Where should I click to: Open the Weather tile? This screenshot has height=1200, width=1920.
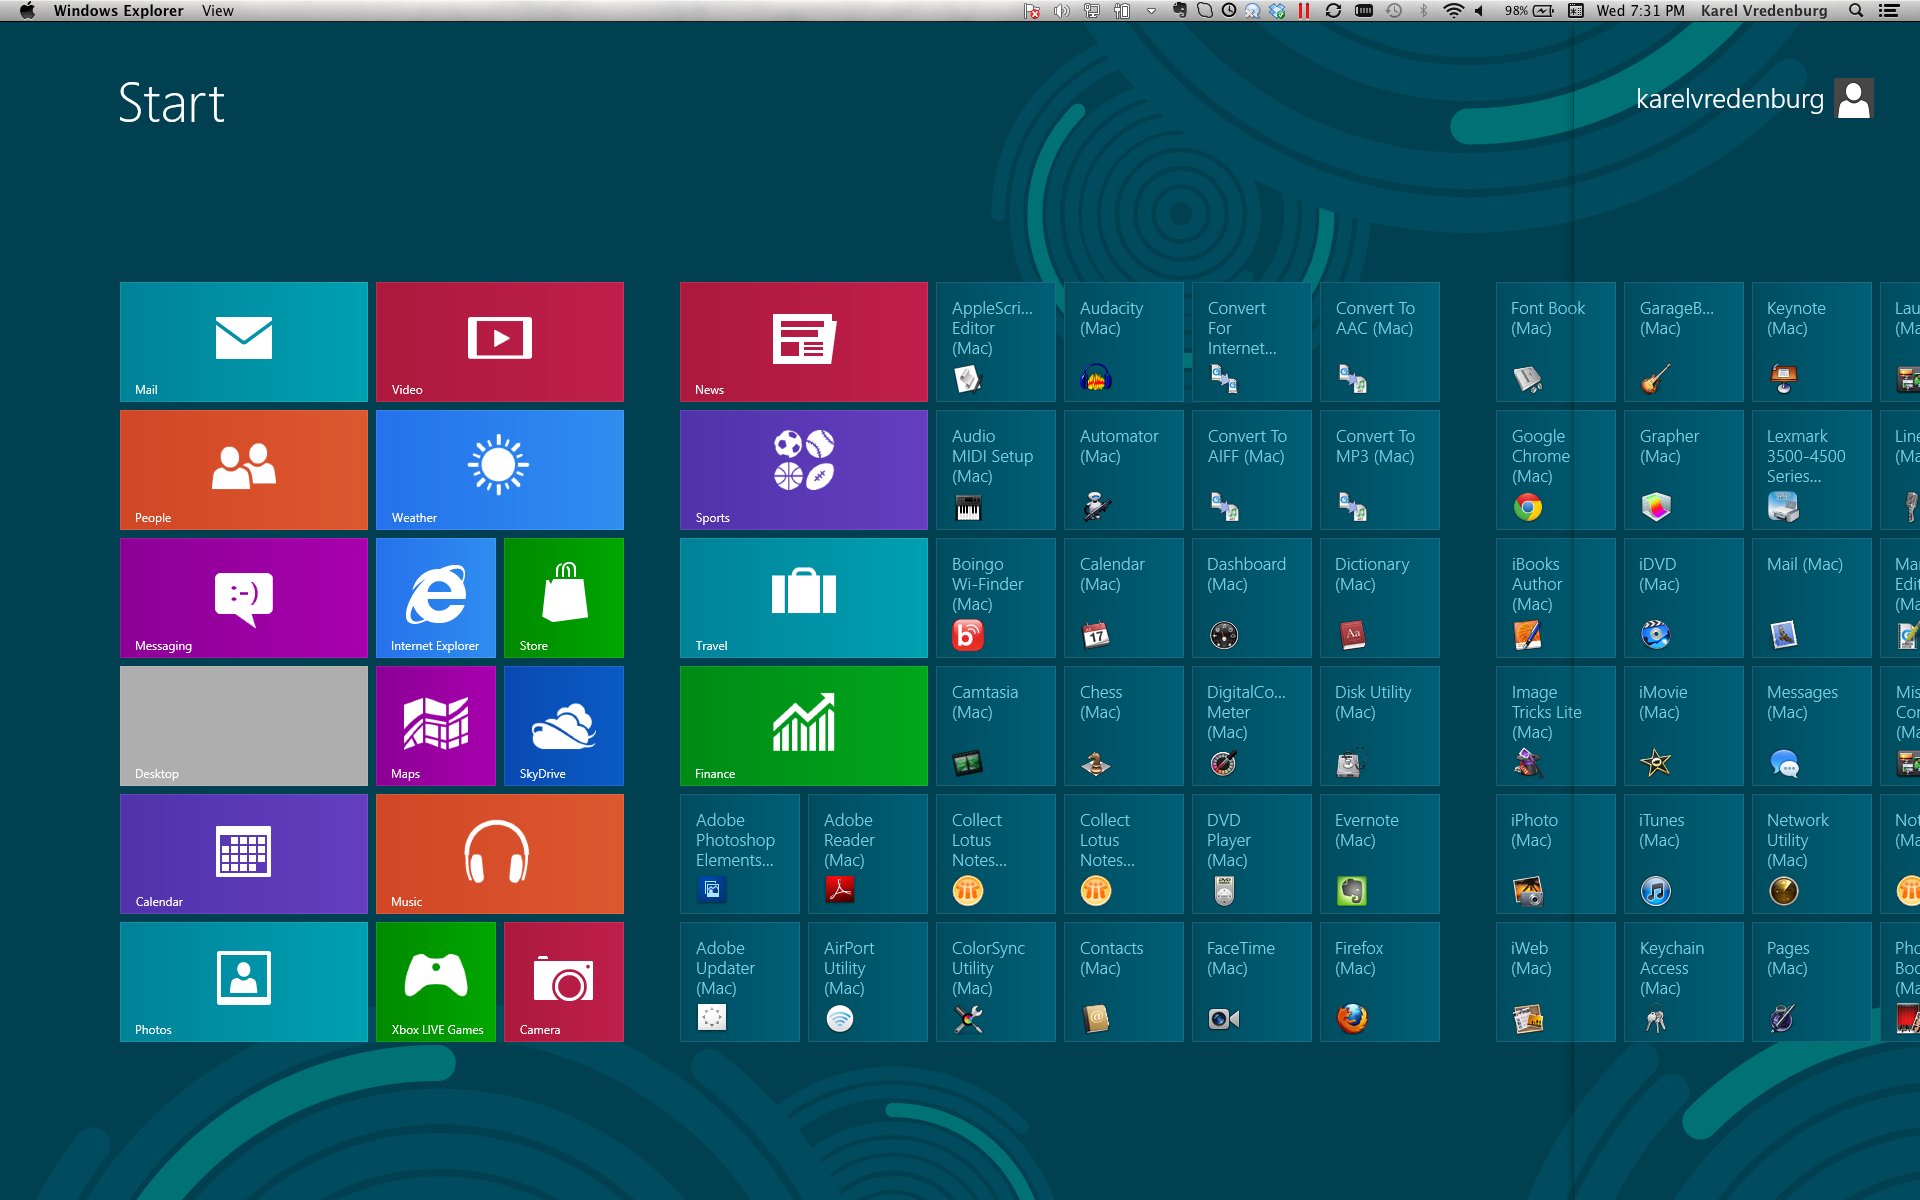[x=500, y=470]
